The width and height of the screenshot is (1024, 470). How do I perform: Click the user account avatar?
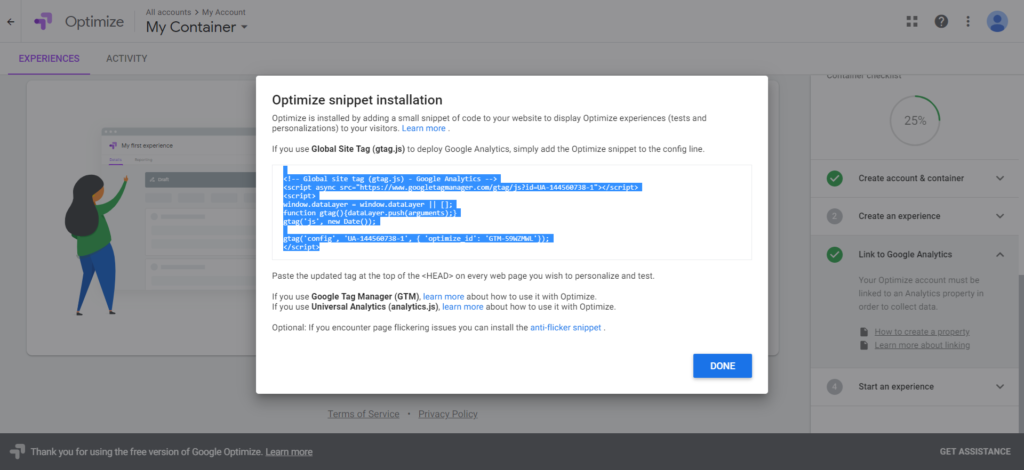997,21
